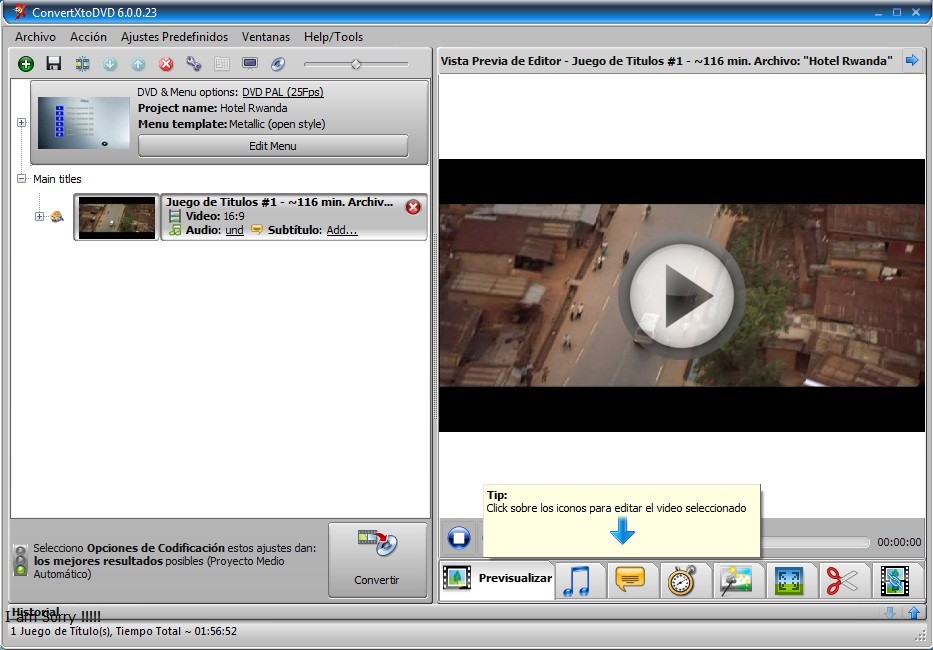Click the Historial panel up arrow
The width and height of the screenshot is (933, 650).
tap(914, 612)
